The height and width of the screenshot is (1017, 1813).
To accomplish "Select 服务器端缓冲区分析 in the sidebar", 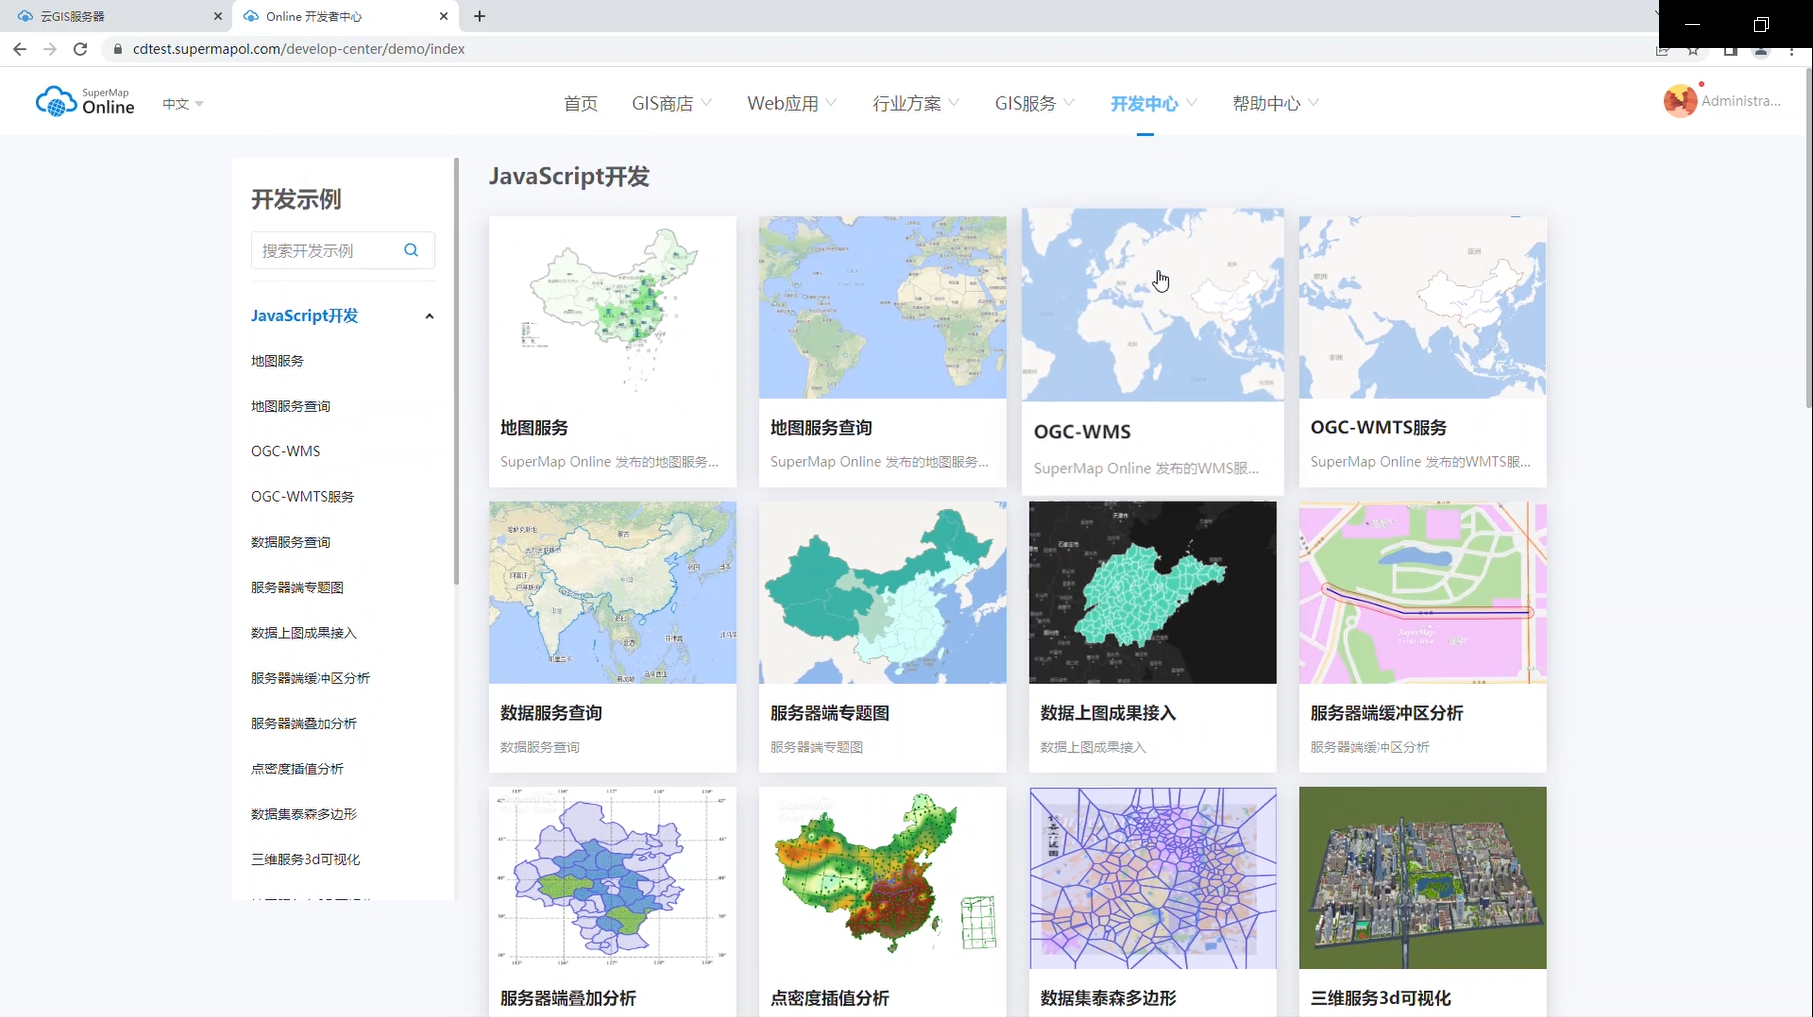I will (310, 678).
